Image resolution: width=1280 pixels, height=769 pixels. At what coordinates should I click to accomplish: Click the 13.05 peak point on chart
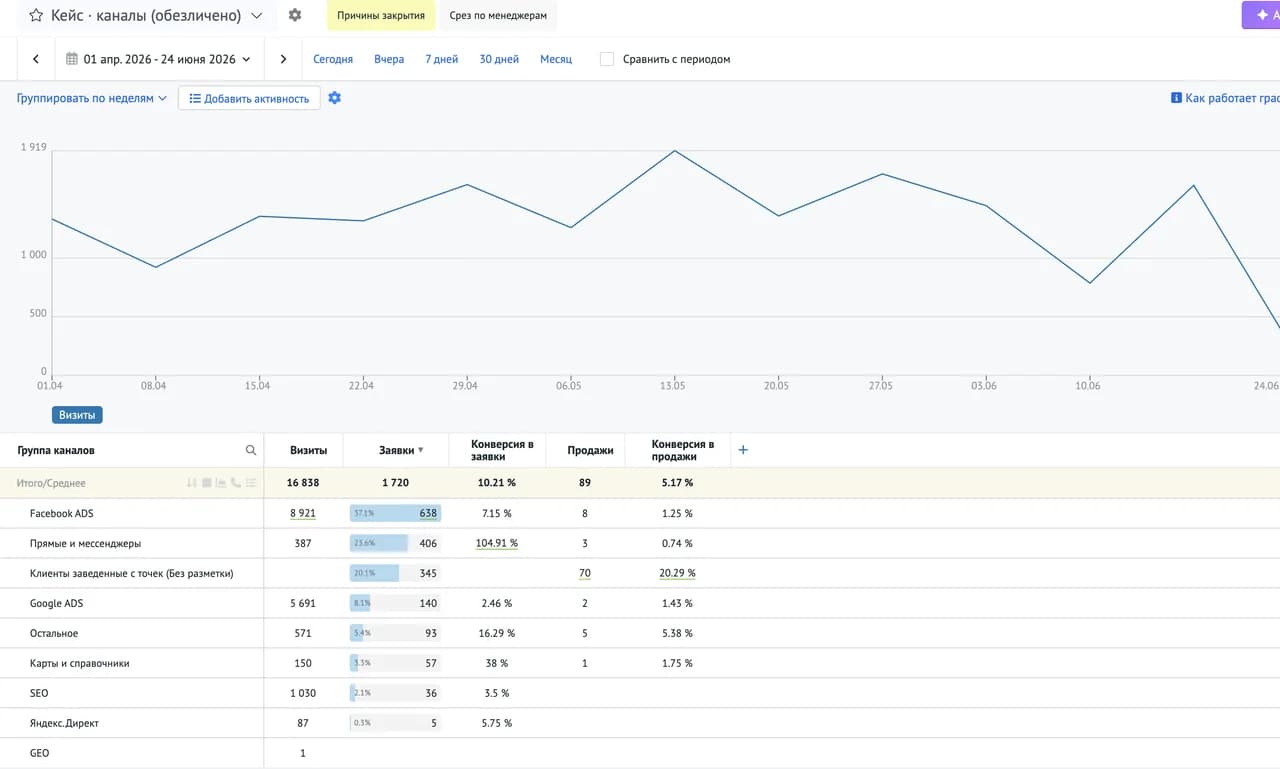[x=675, y=151]
